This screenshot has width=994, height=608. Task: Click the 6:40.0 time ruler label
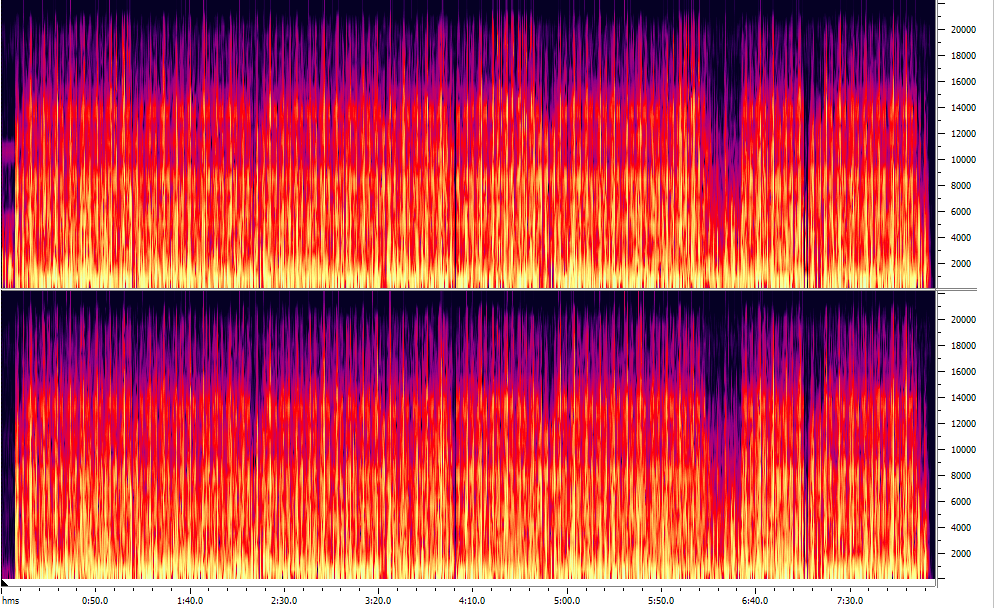[x=756, y=600]
